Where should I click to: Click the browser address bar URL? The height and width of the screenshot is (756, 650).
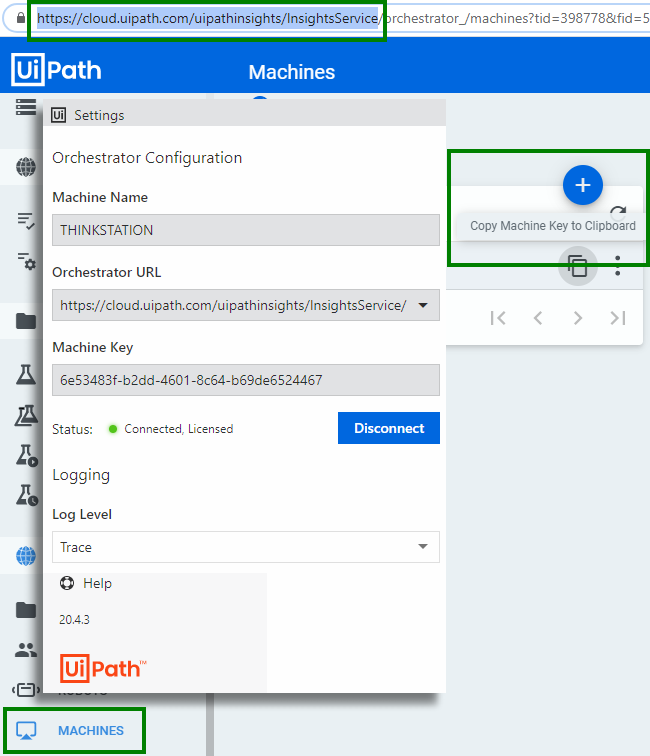tap(300, 18)
